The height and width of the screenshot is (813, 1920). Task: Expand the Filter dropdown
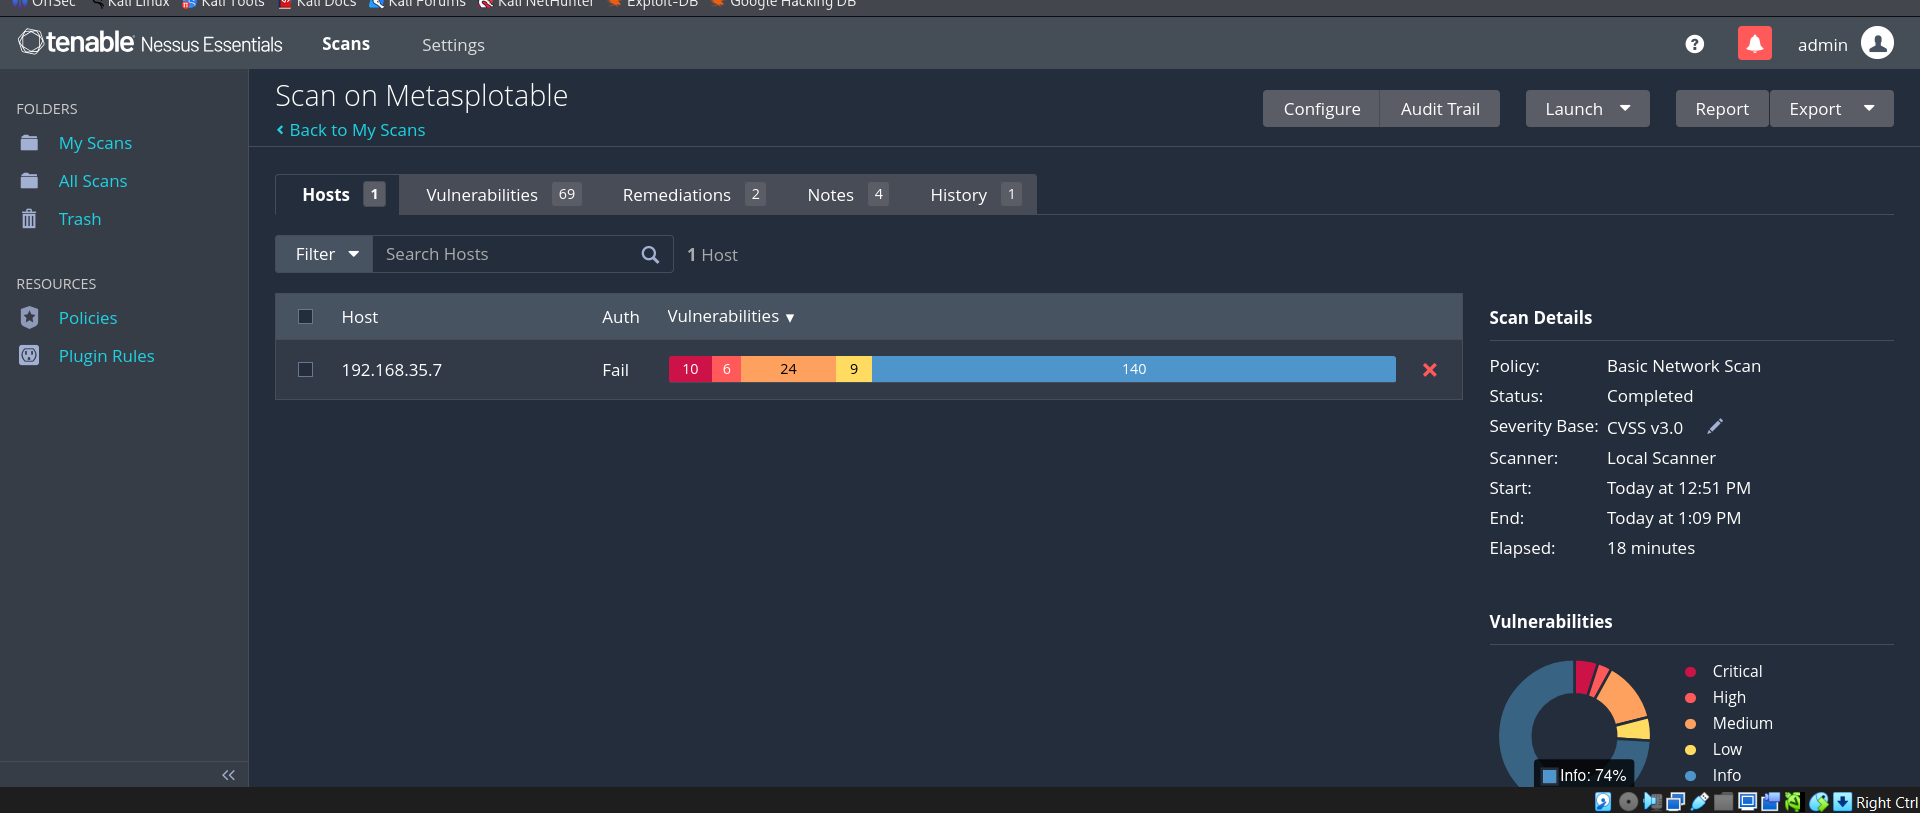pyautogui.click(x=325, y=255)
